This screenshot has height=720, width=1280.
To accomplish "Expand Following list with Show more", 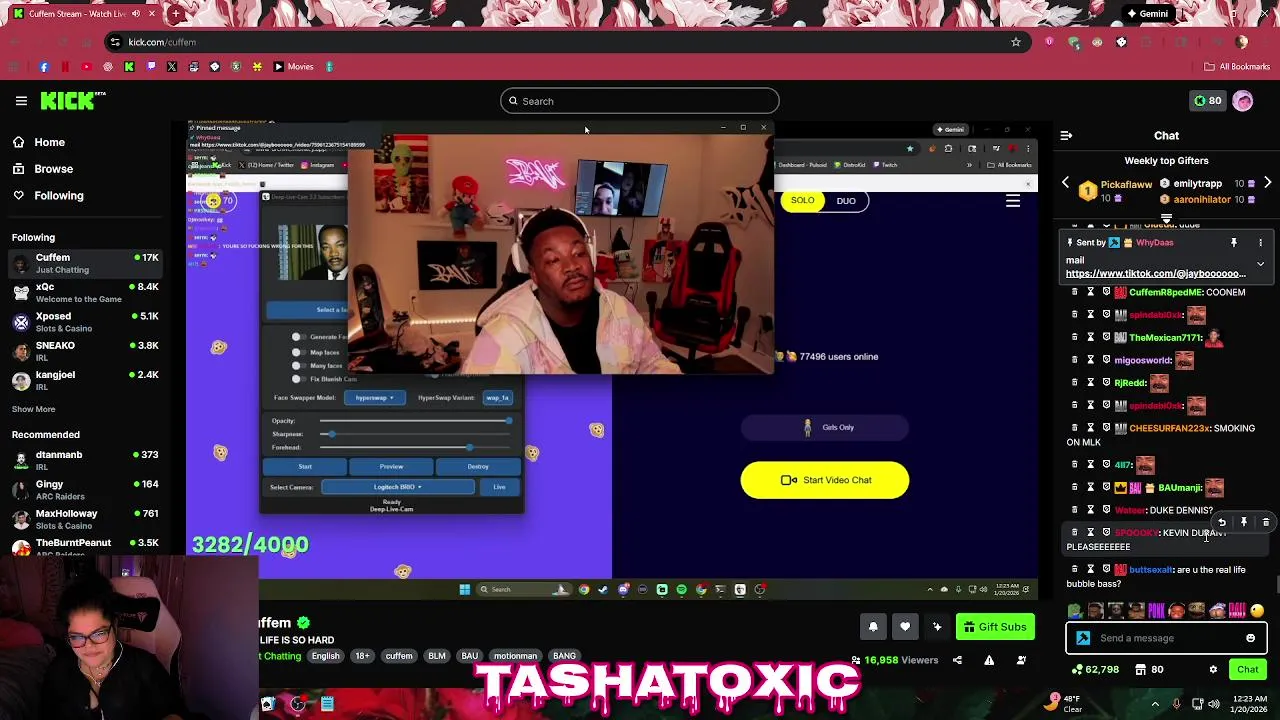I will click(x=33, y=409).
